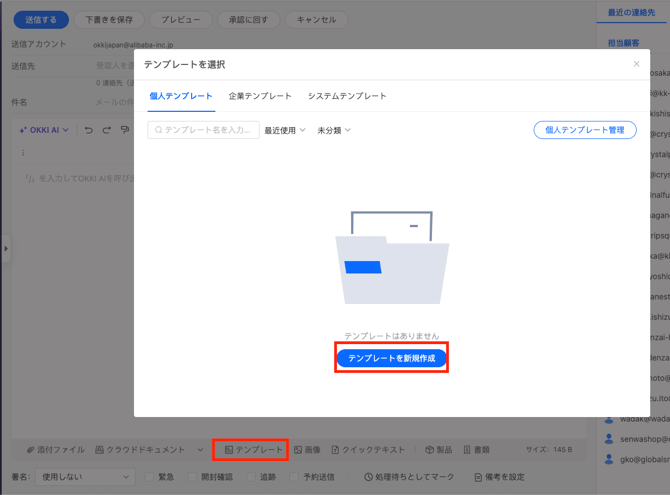670x495 pixels.
Task: Switch to the システムテンプレート tab
Action: pos(347,96)
